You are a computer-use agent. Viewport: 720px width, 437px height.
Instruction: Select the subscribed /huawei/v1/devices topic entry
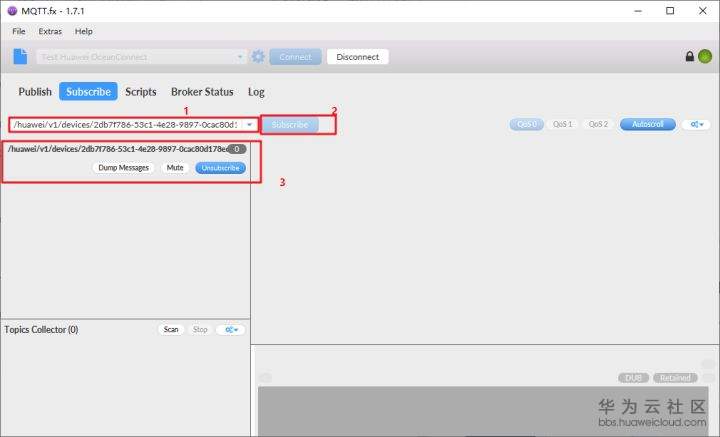[118, 149]
